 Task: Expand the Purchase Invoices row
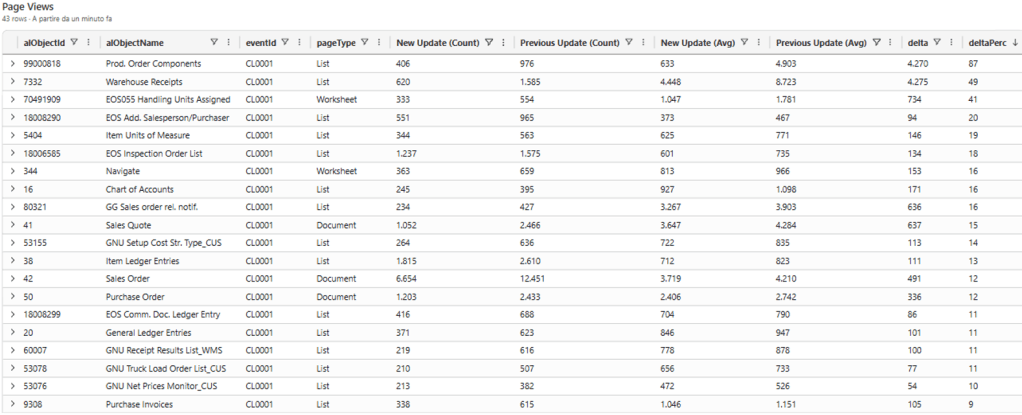[12, 404]
